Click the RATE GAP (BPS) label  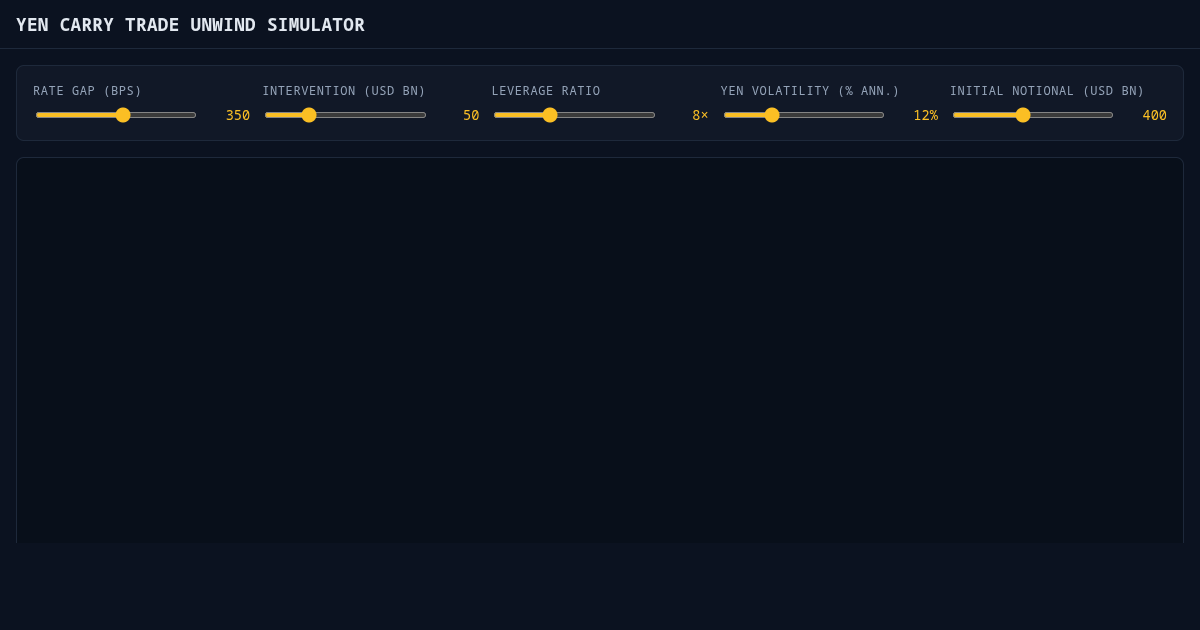88,91
